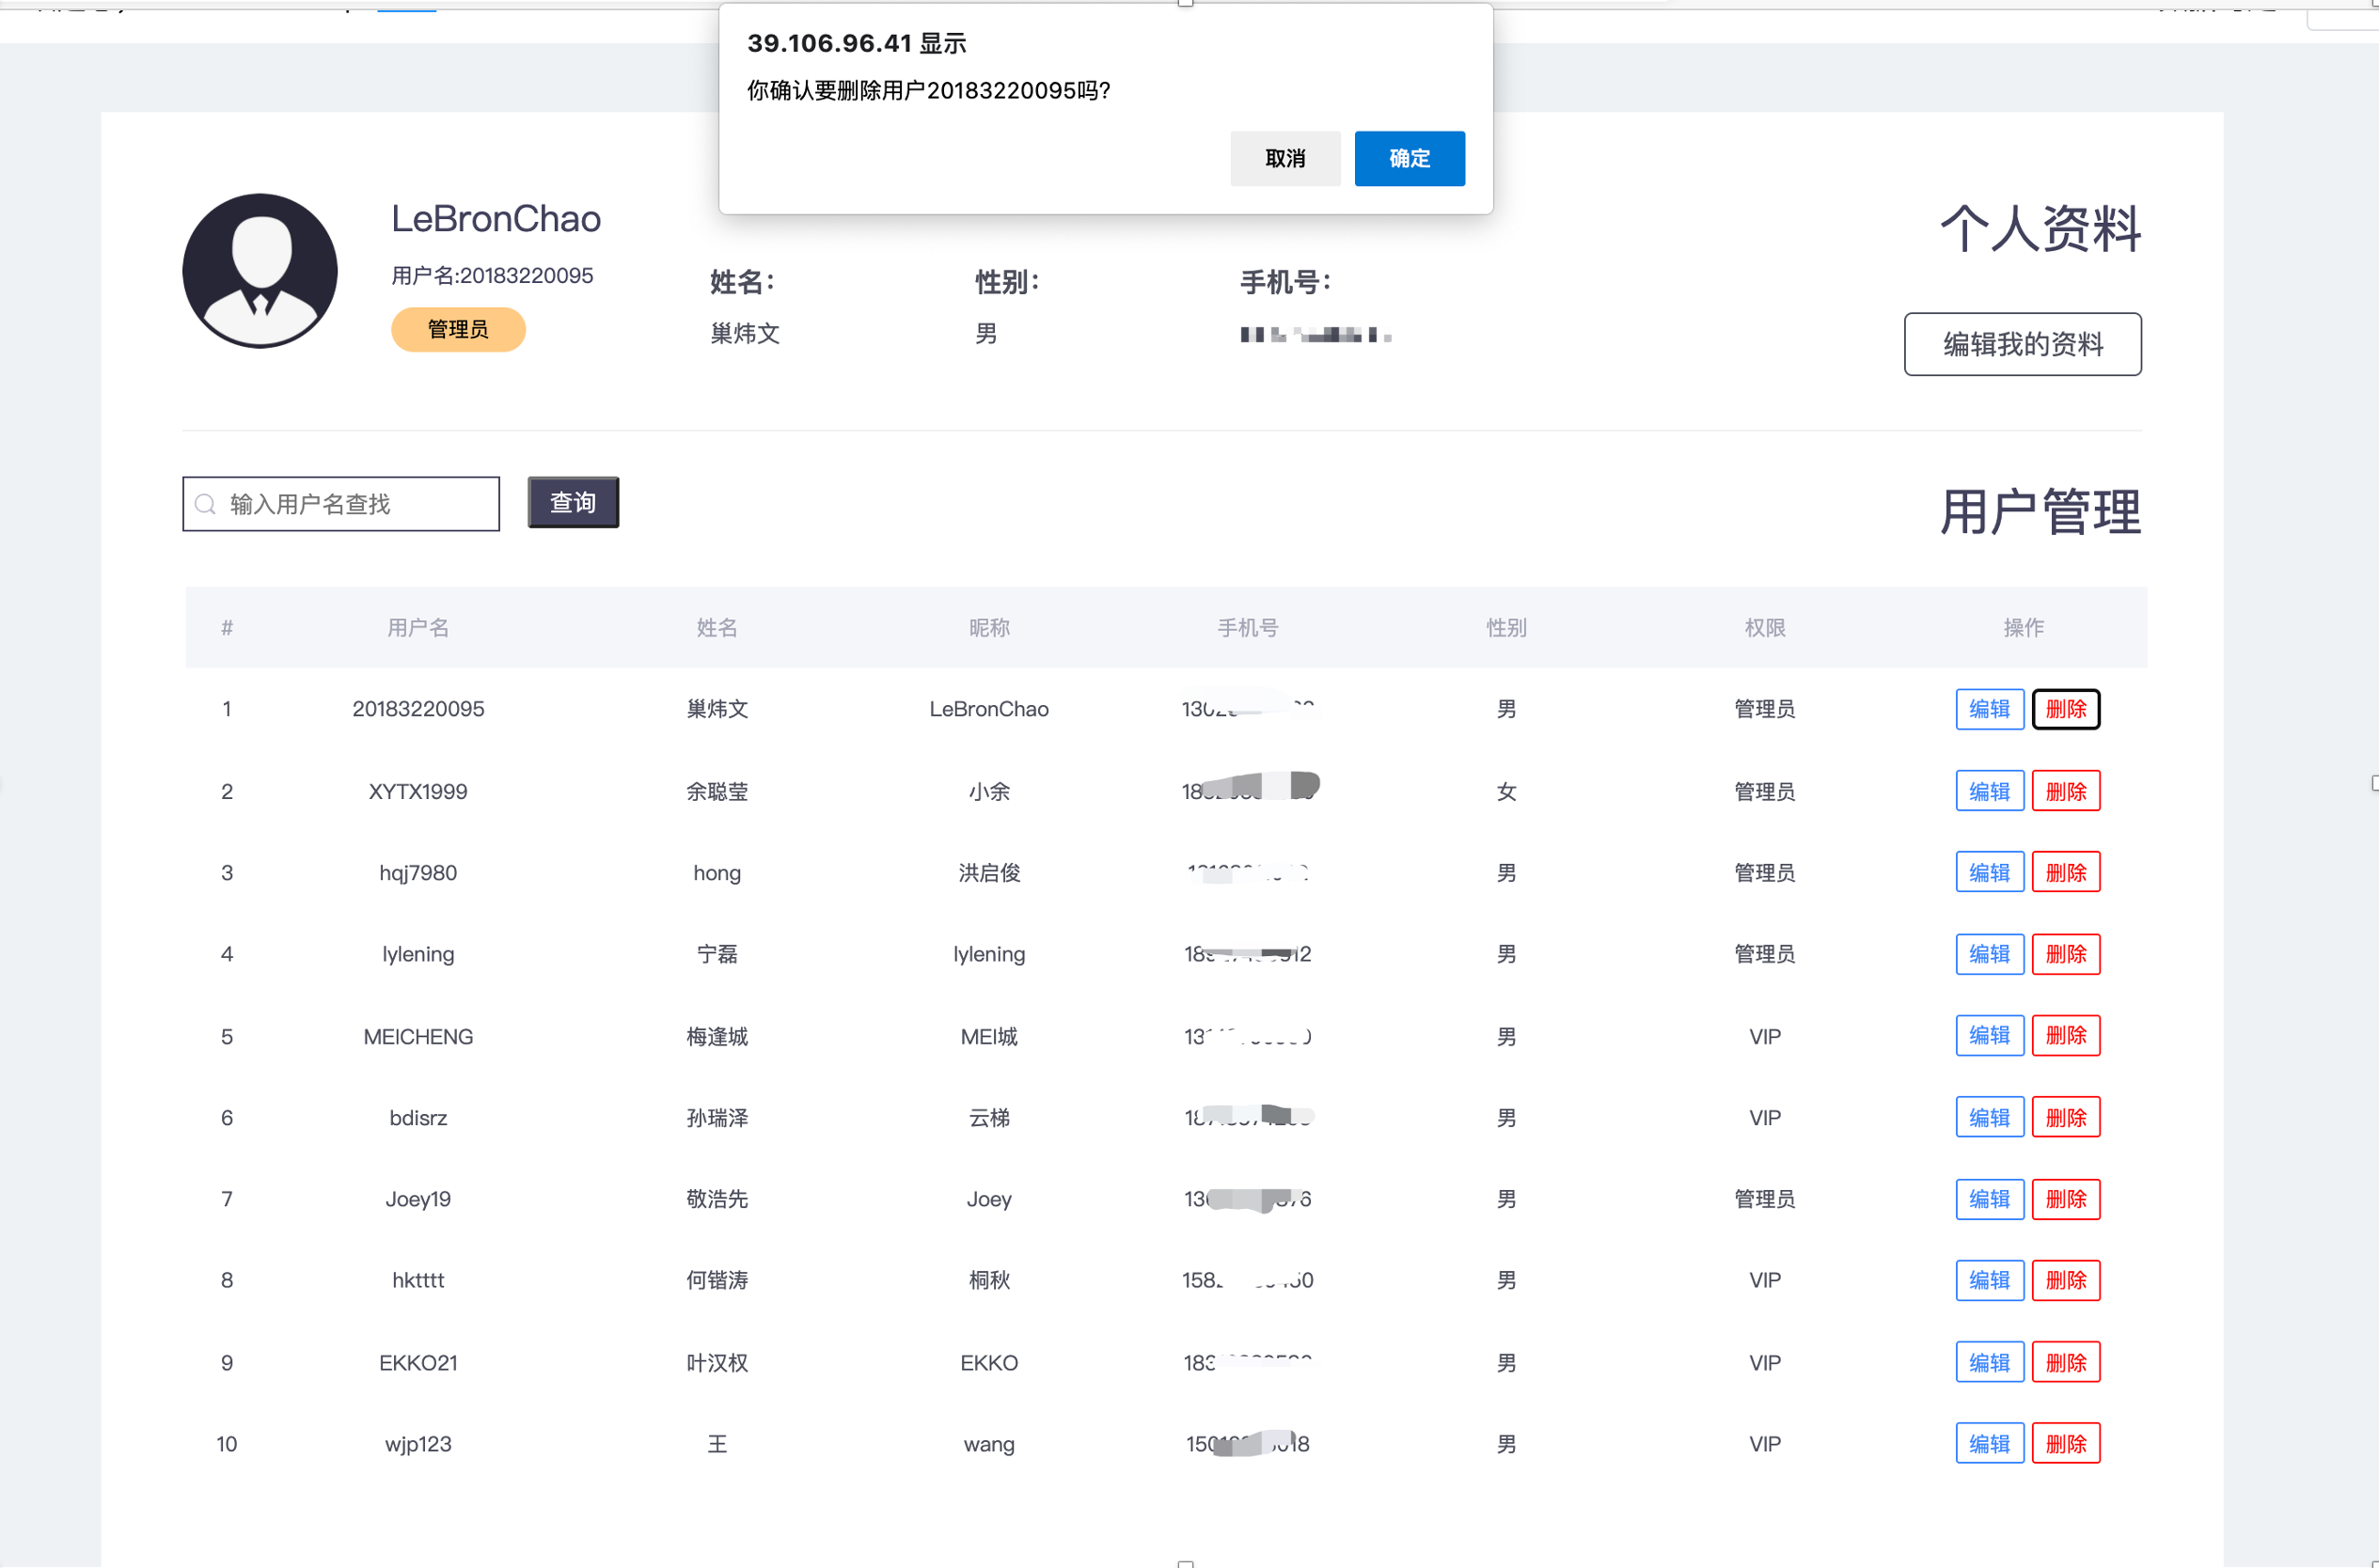
Task: Edit user Joey19
Action: pos(1988,1198)
